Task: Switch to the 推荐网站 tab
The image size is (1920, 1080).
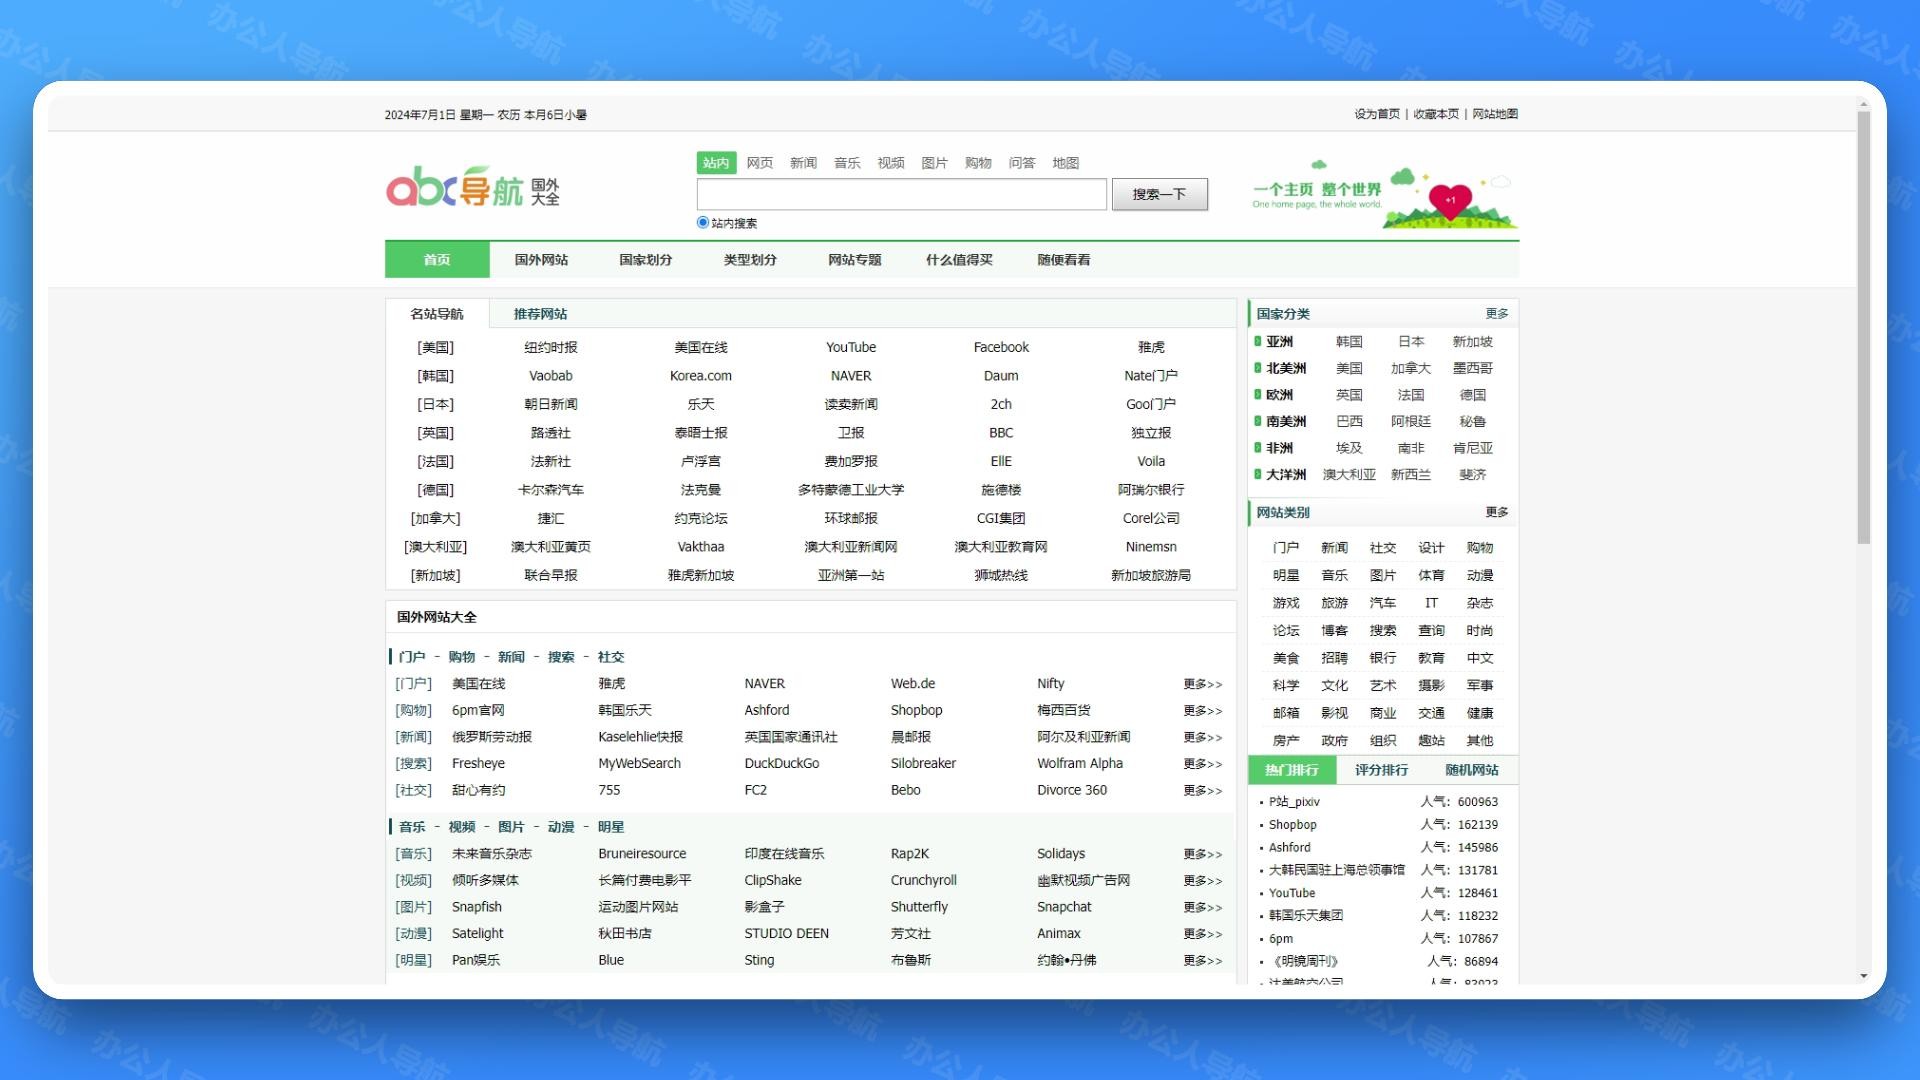Action: coord(540,314)
